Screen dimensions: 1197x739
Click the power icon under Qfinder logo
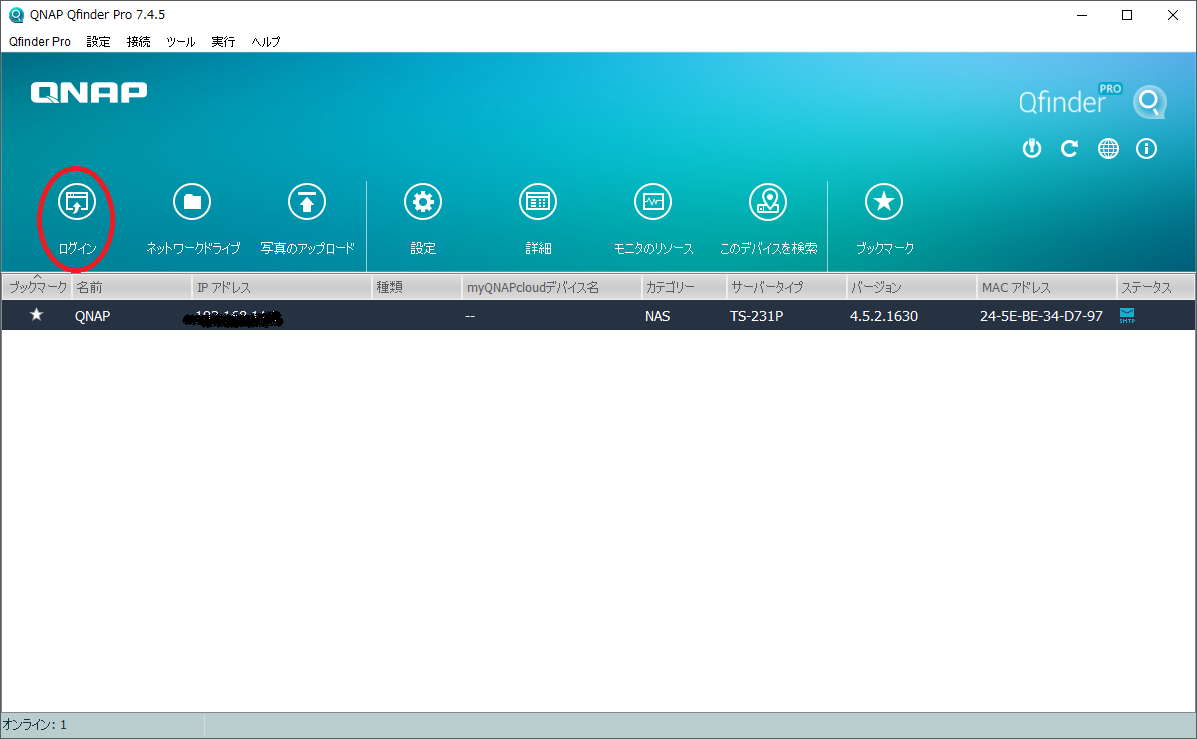coord(1032,148)
